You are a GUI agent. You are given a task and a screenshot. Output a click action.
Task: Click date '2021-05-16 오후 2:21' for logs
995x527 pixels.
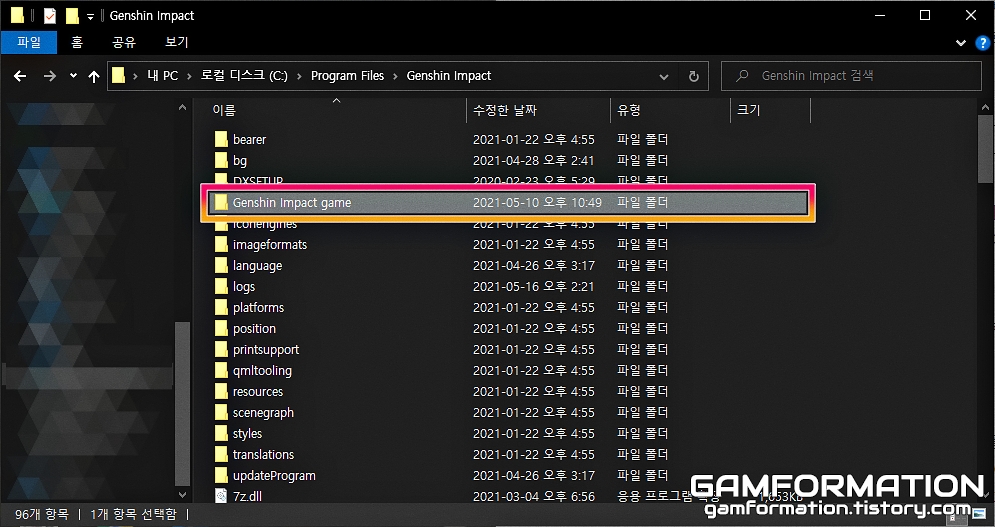click(534, 286)
